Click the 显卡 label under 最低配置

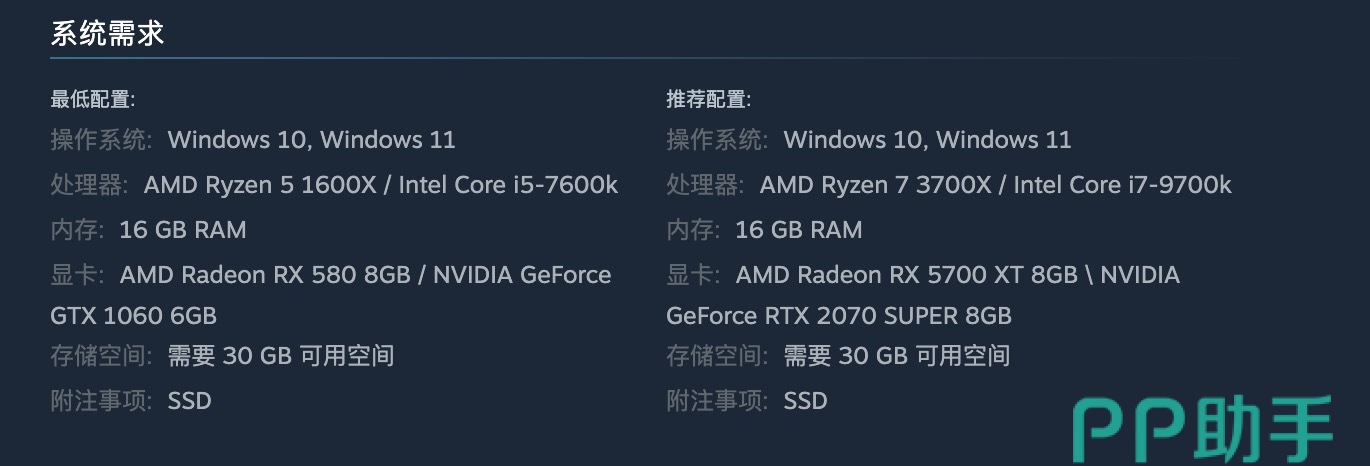[x=77, y=275]
